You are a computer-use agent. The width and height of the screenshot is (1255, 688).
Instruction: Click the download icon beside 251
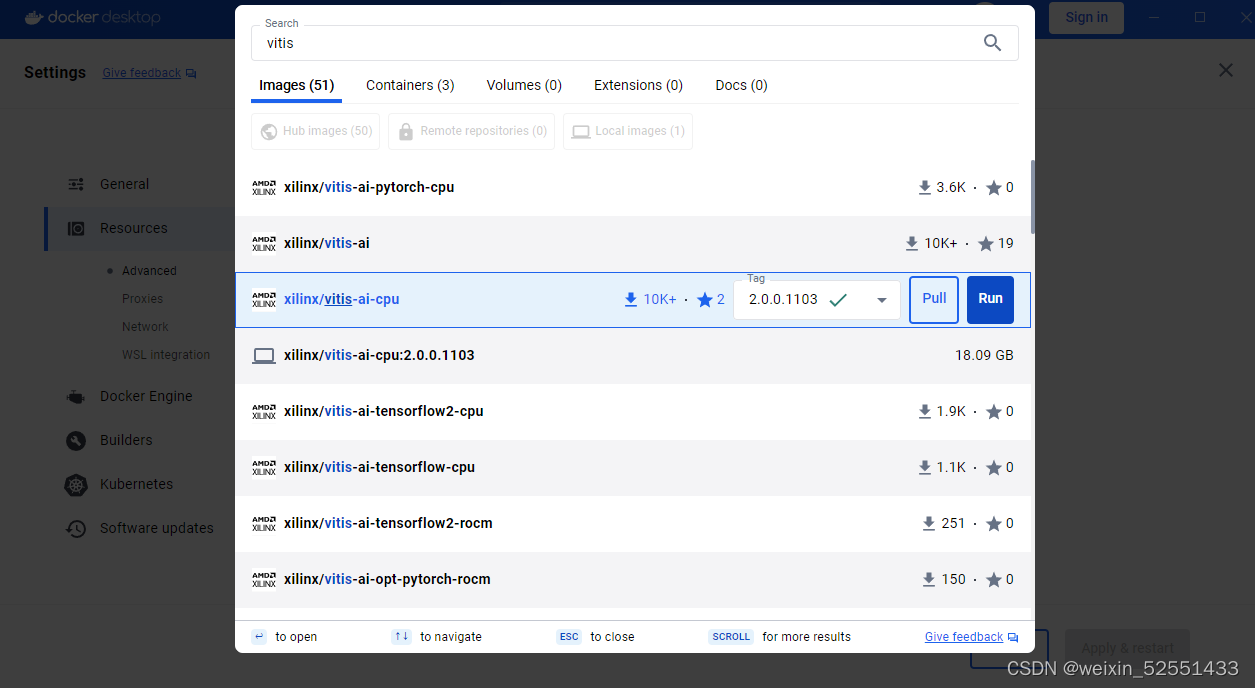pyautogui.click(x=929, y=523)
